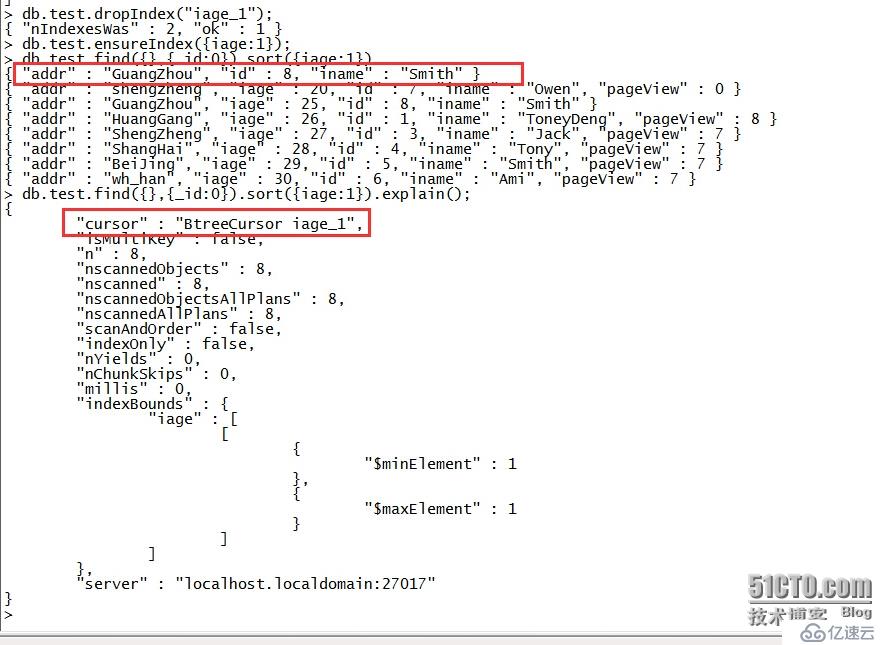The height and width of the screenshot is (645, 891).
Task: Click the row with addr ShangHai
Action: pyautogui.click(x=363, y=149)
